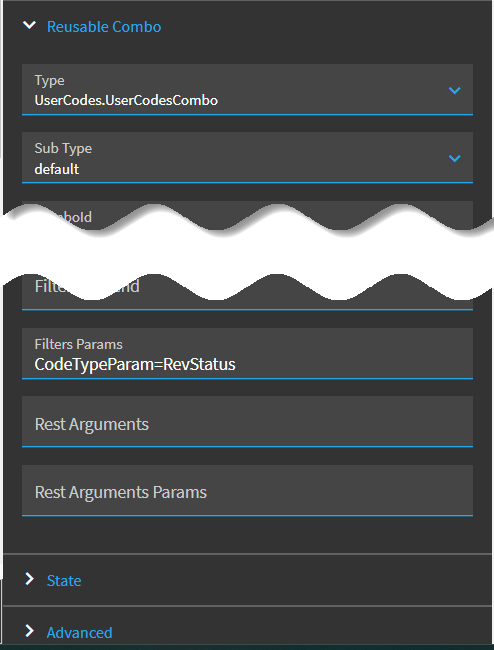This screenshot has width=494, height=650.
Task: Open the Sub Type dropdown arrow
Action: (455, 158)
